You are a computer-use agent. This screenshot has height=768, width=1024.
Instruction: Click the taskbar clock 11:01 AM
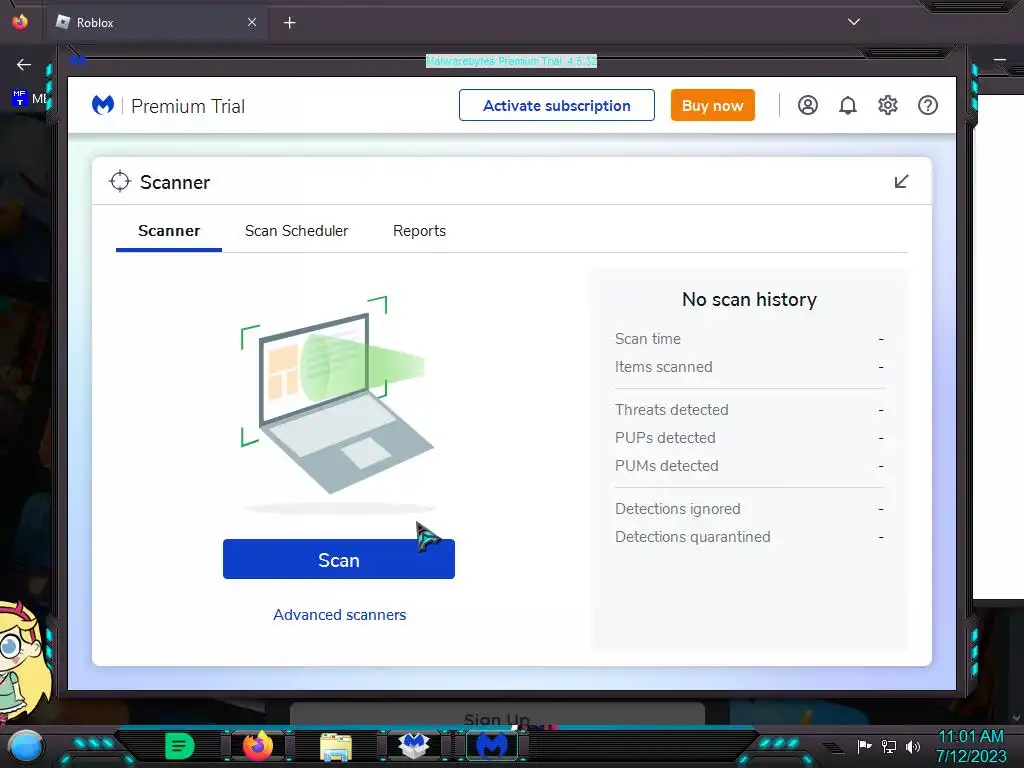coord(971,737)
